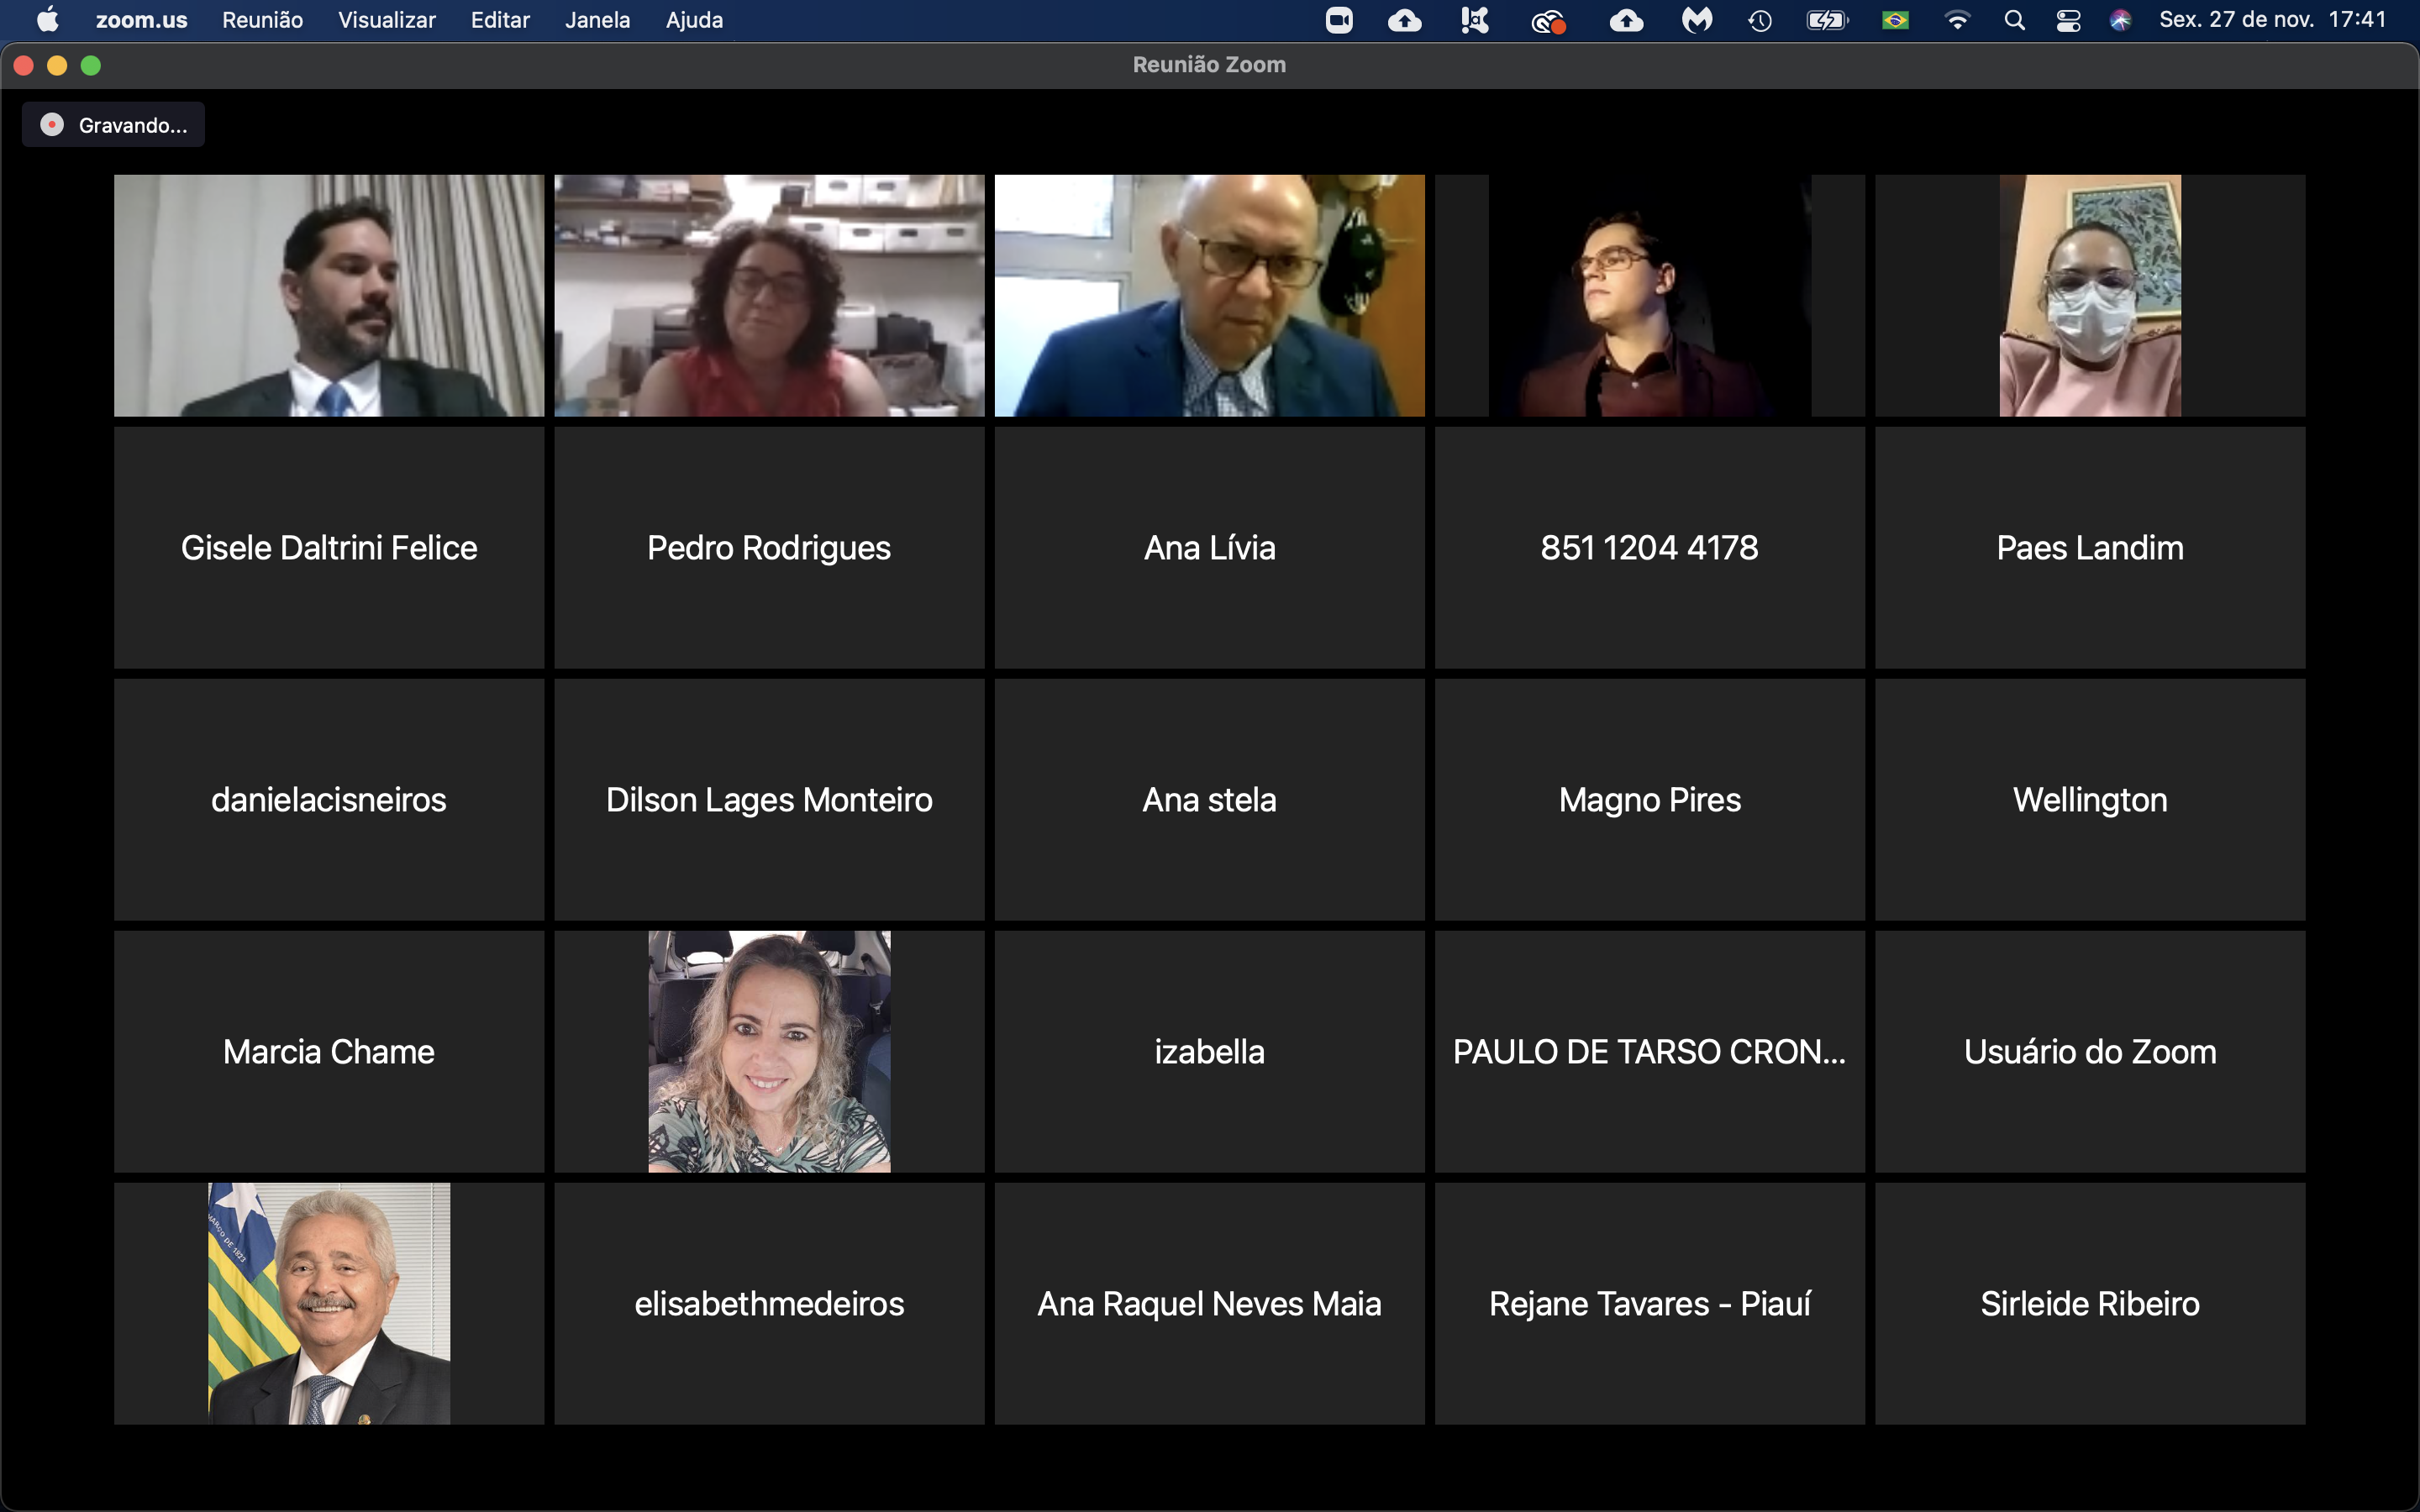Open the Janela menu

[597, 20]
